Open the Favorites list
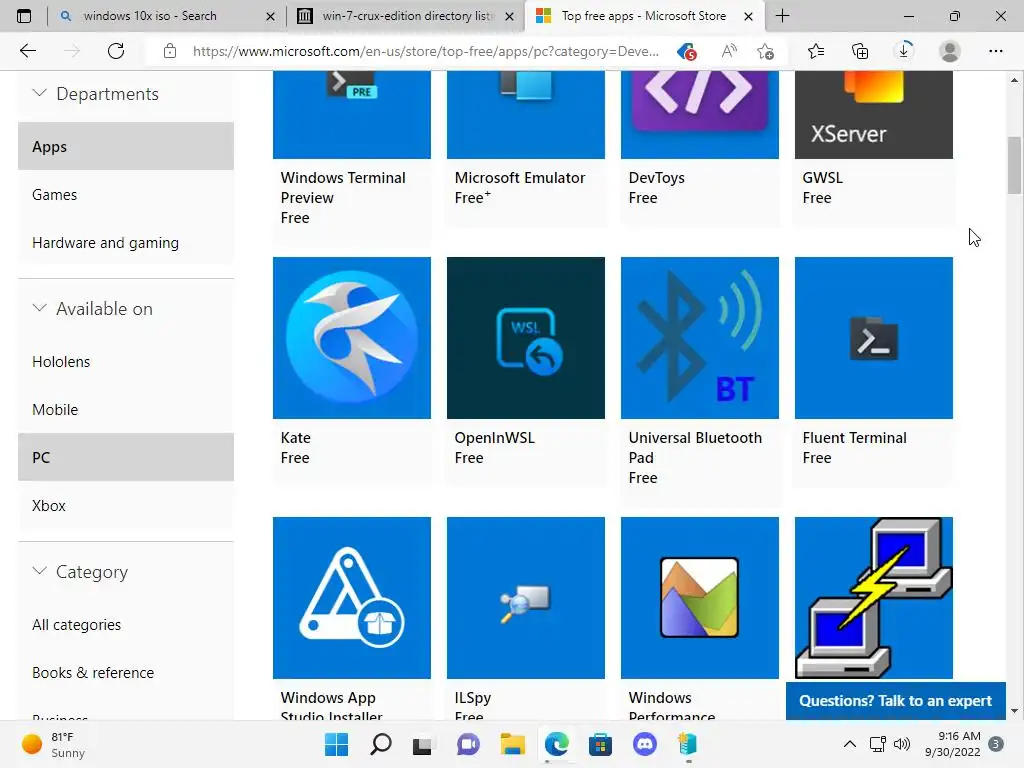The height and width of the screenshot is (768, 1024). pyautogui.click(x=816, y=51)
